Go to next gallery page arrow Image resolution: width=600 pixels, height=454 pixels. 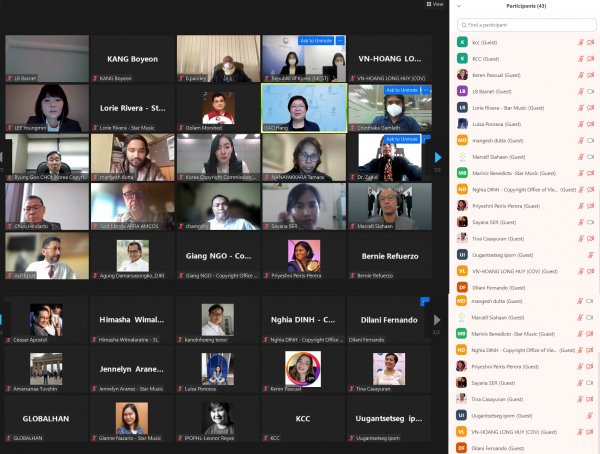[x=437, y=157]
